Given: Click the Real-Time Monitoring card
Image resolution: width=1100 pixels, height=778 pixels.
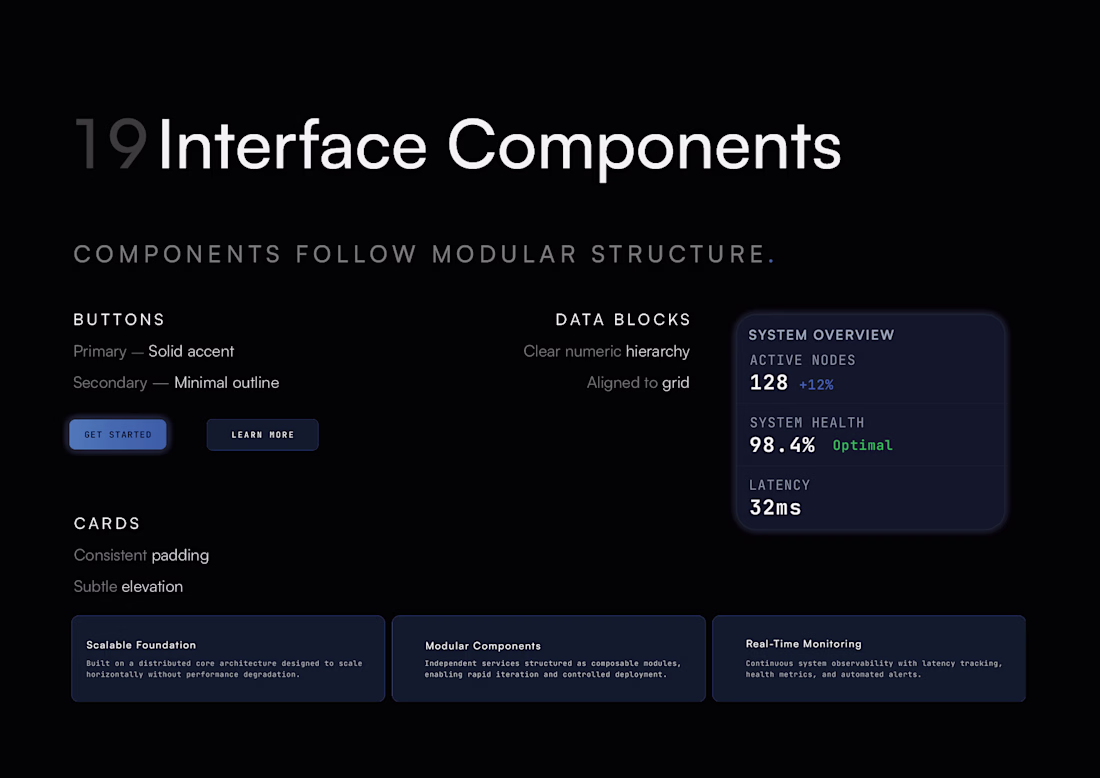Looking at the screenshot, I should (x=868, y=658).
